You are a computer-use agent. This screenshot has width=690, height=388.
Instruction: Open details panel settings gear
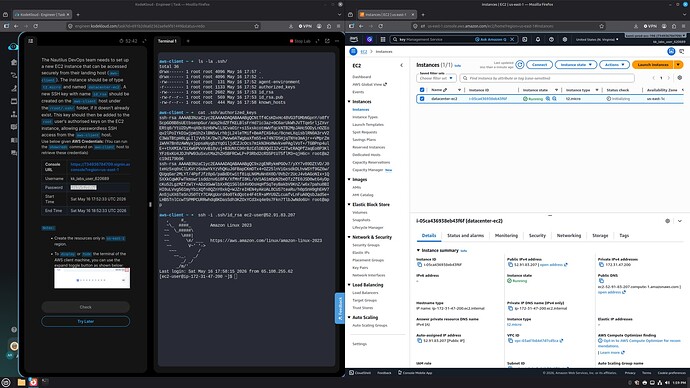tap(668, 221)
